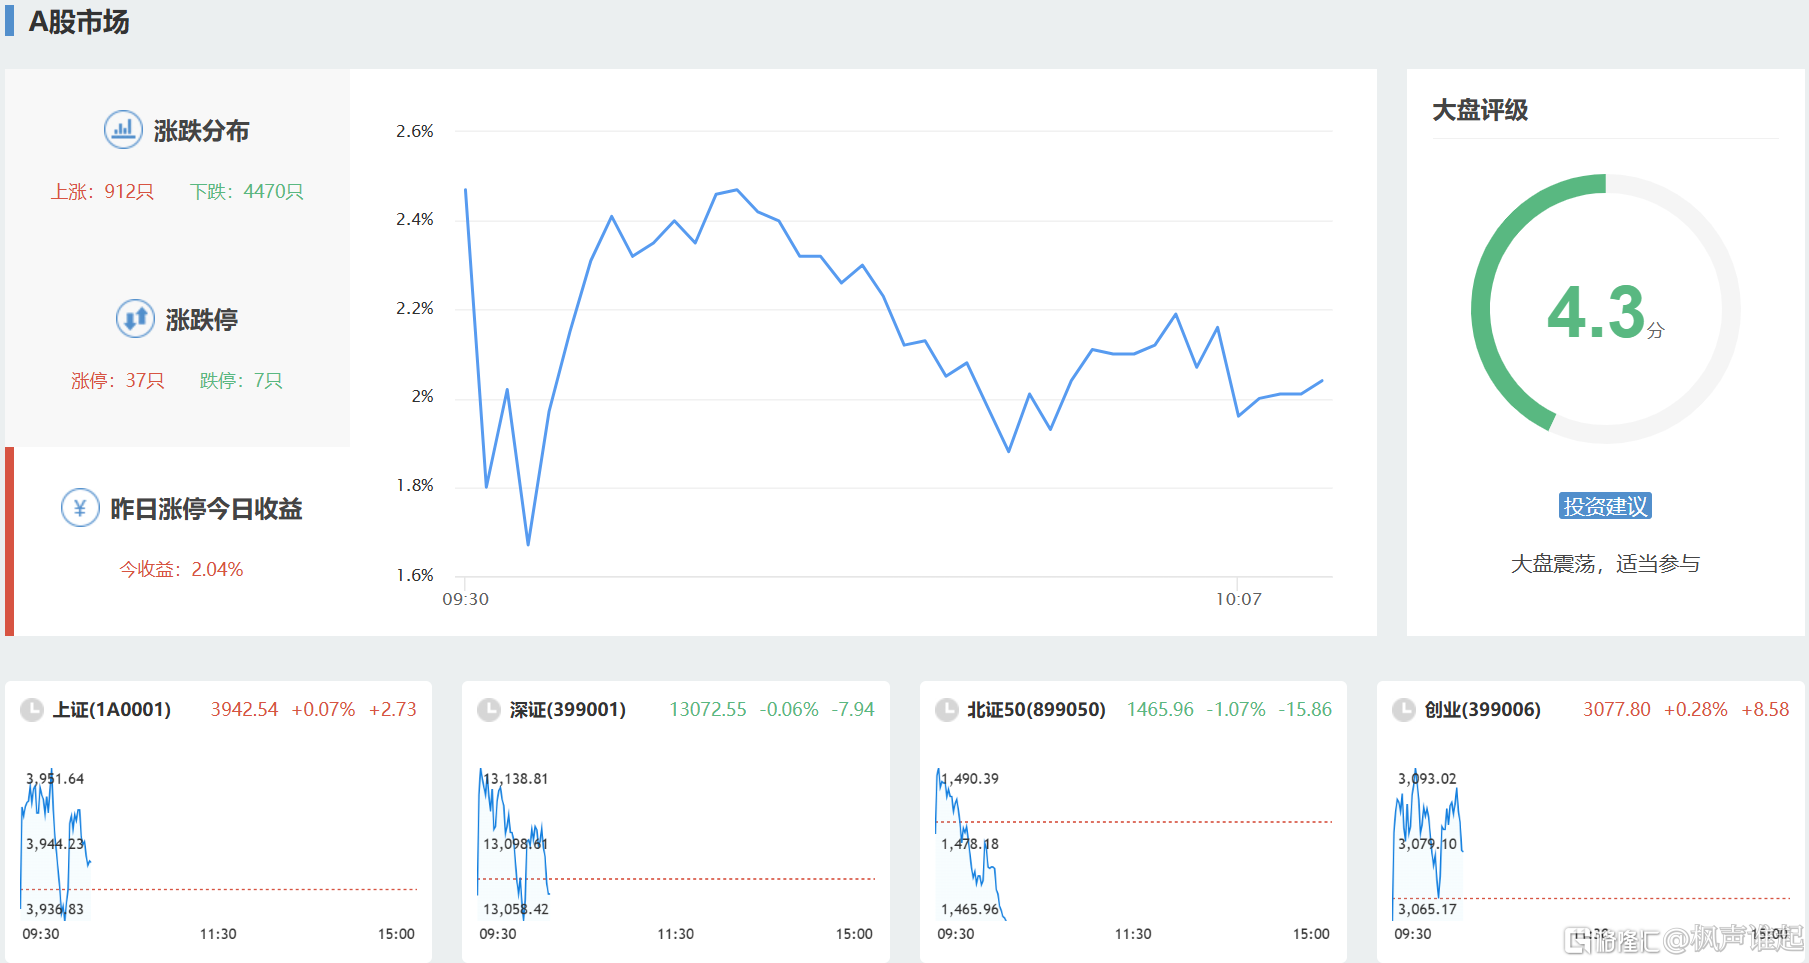This screenshot has height=963, width=1809.
Task: Select the 涨跌分布 tab
Action: tap(200, 131)
